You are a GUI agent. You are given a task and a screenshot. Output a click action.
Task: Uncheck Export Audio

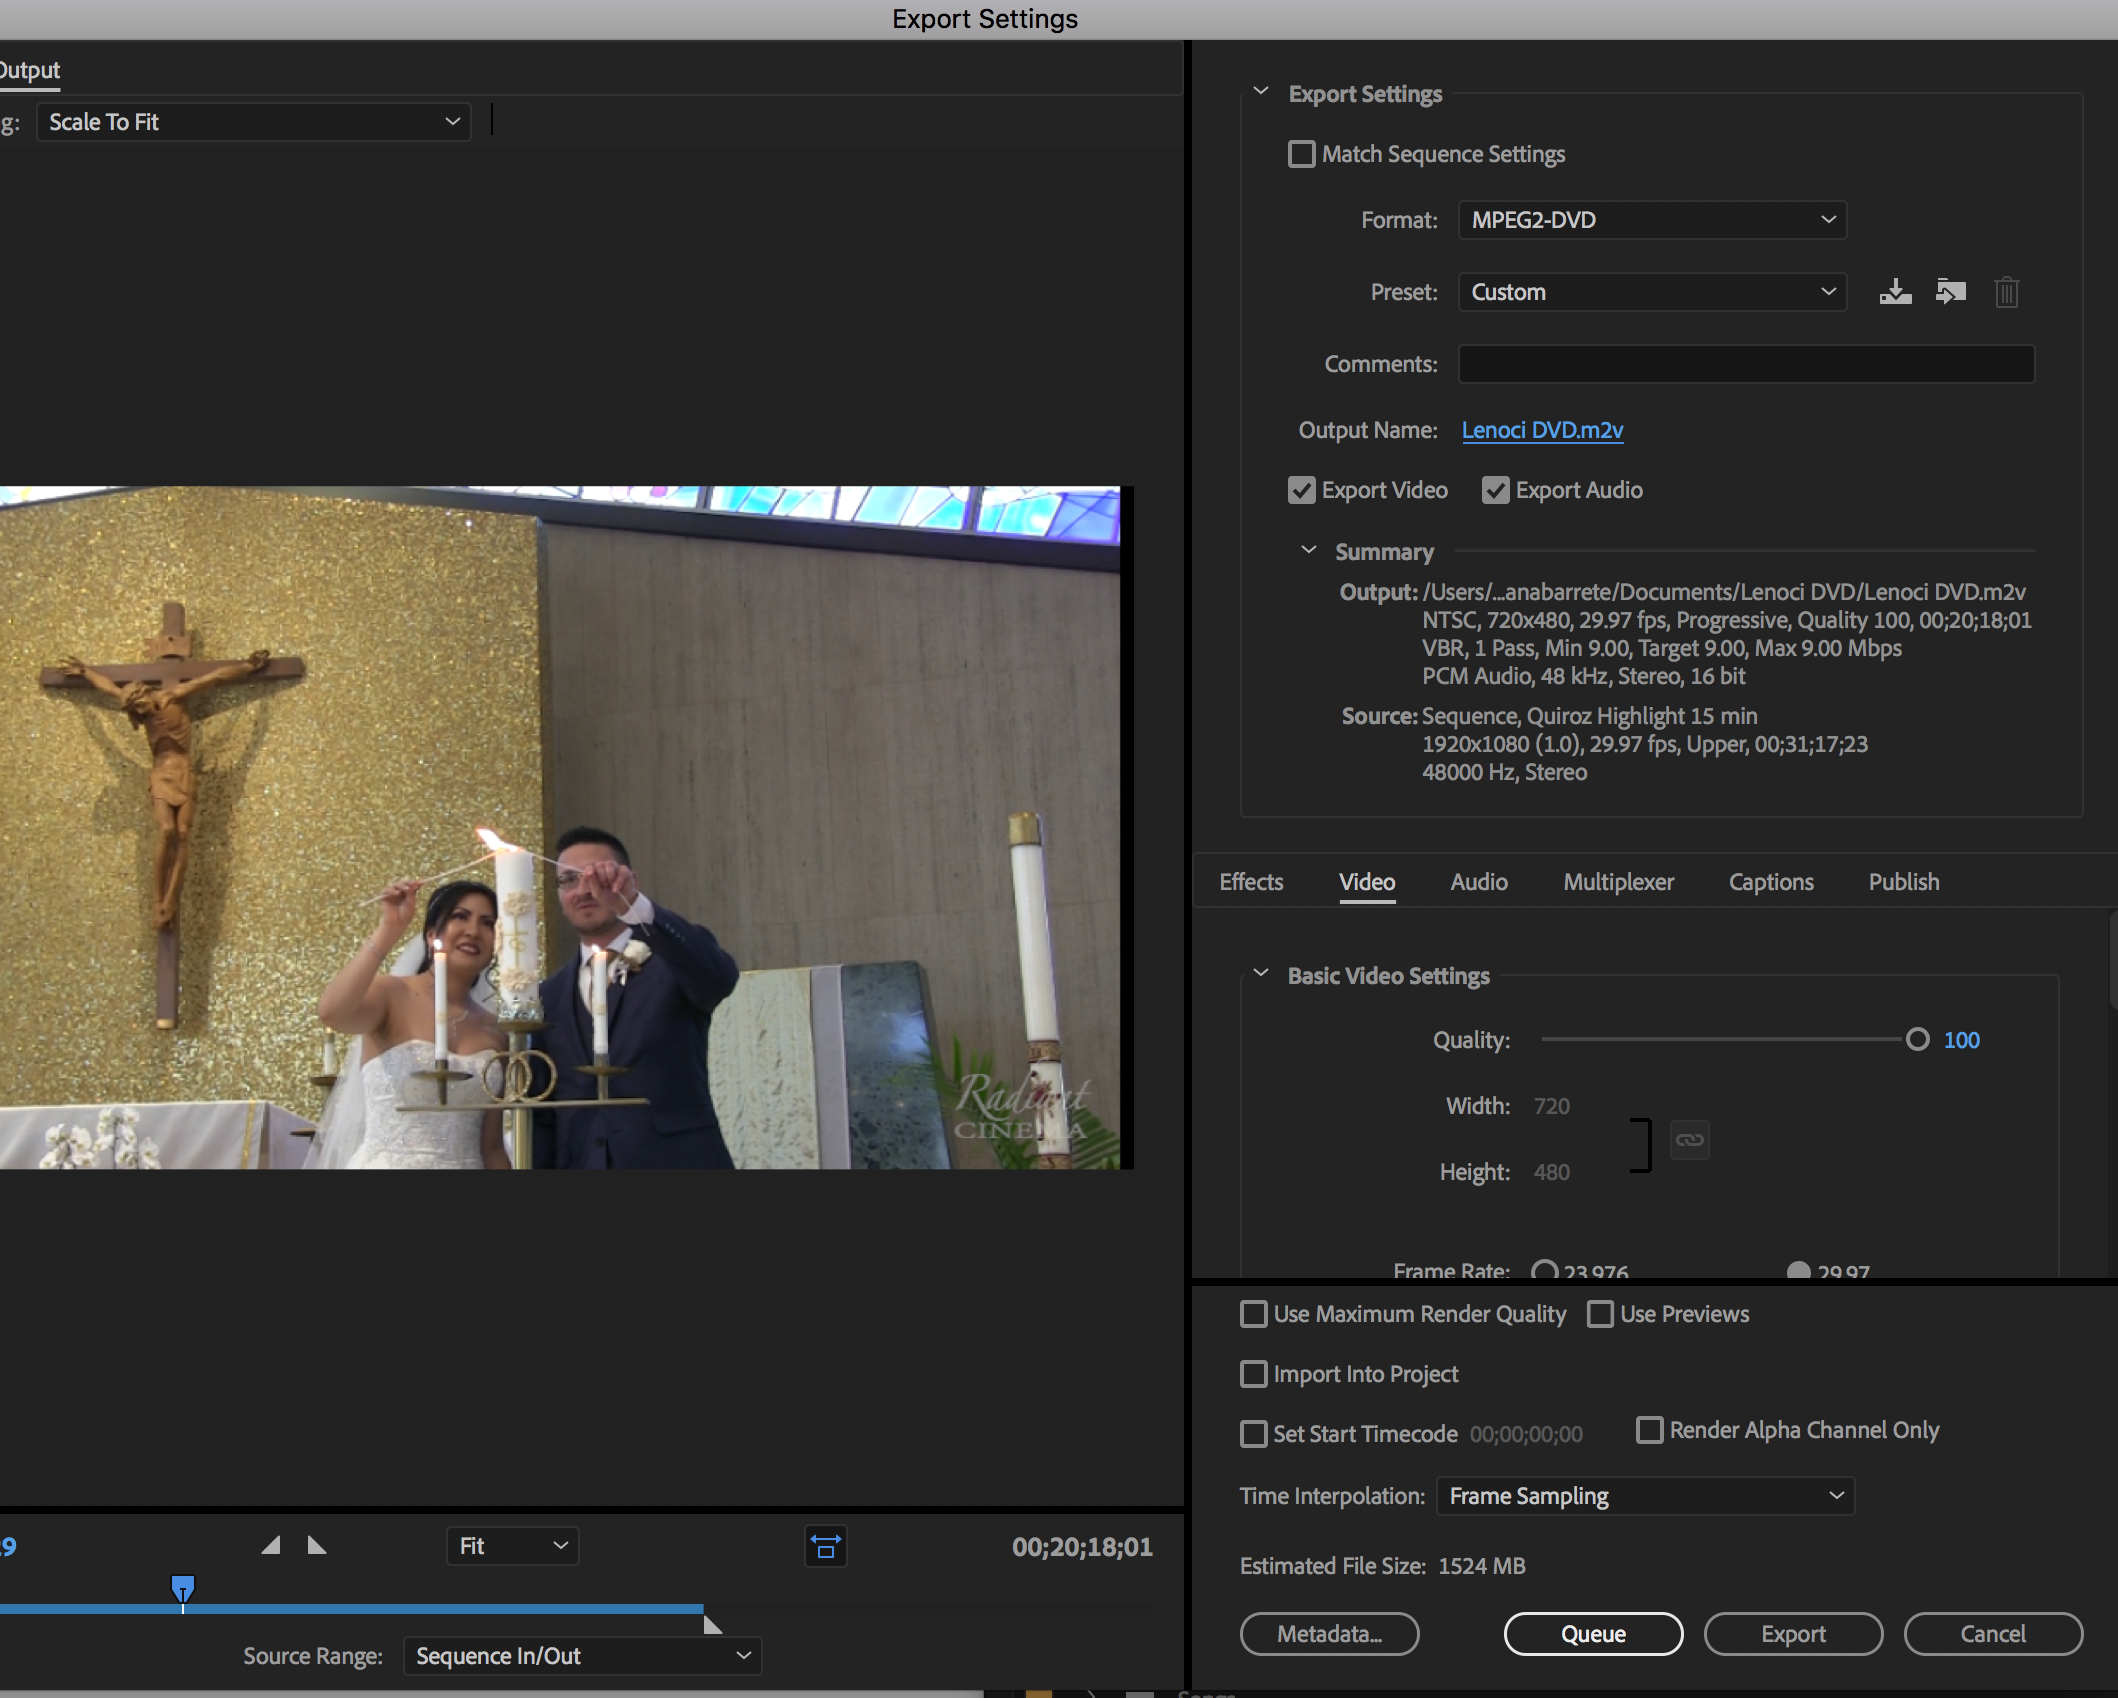1495,490
